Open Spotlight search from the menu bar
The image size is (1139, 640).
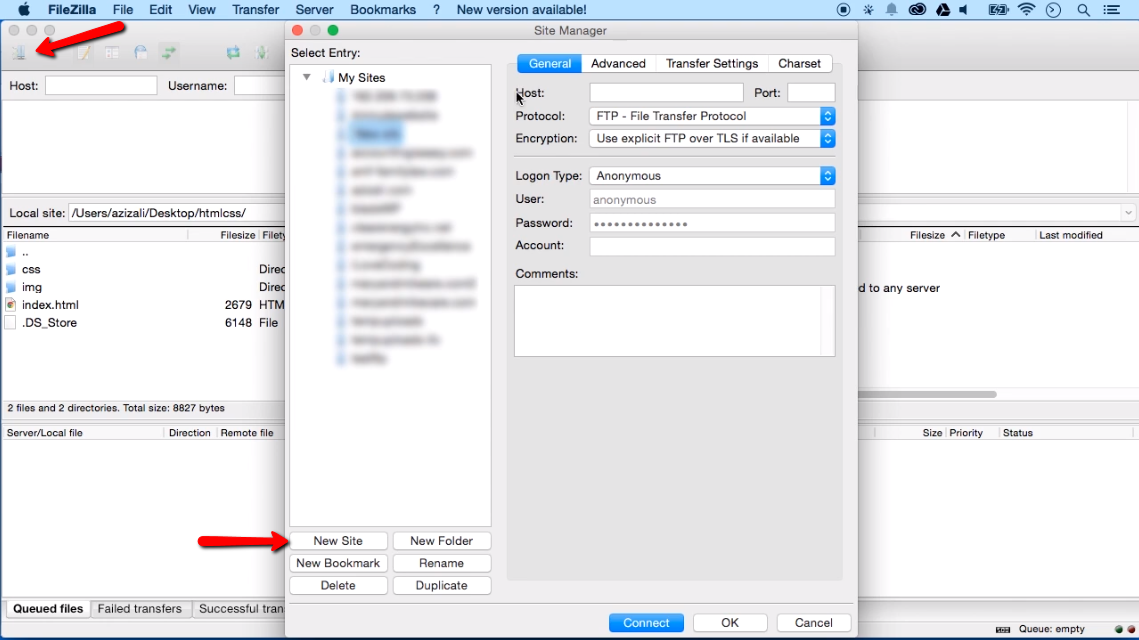1083,10
